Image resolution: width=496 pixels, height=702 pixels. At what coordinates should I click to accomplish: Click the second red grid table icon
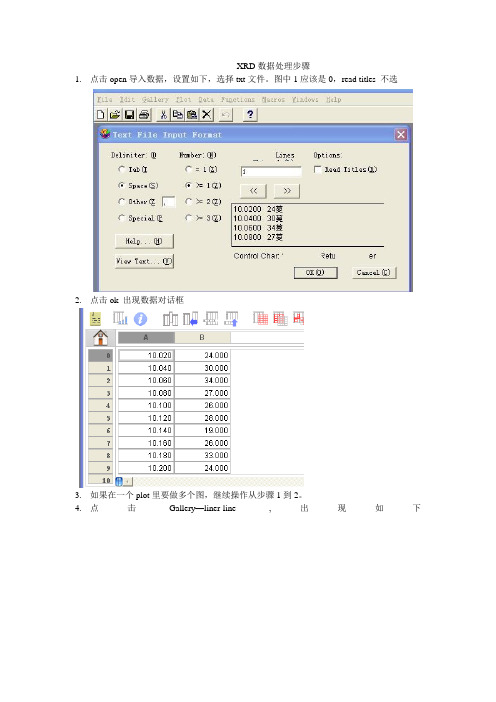click(x=280, y=318)
